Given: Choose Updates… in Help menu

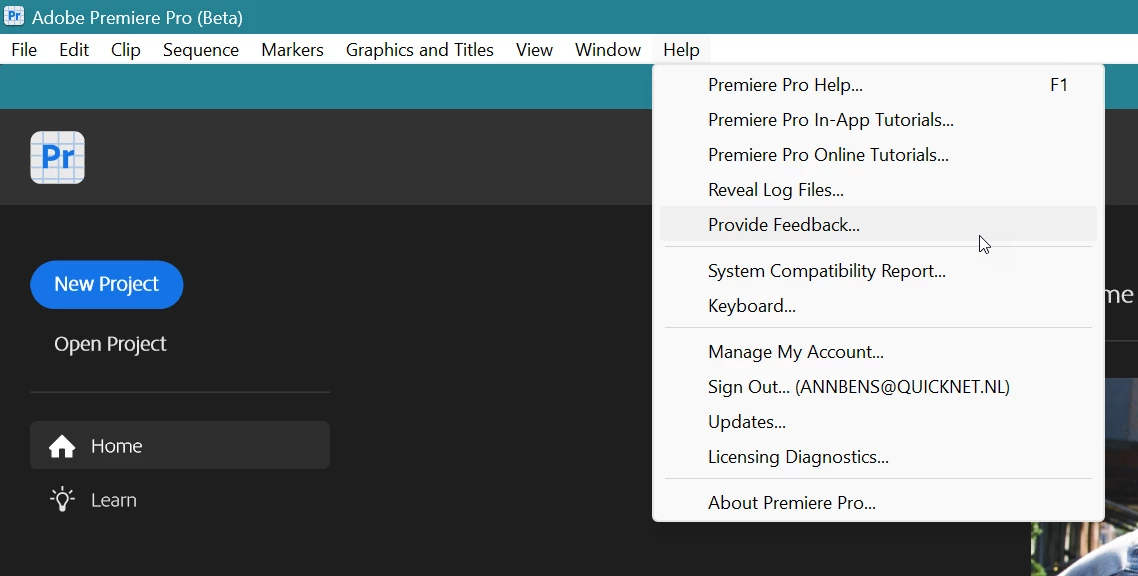Looking at the screenshot, I should click(x=878, y=421).
